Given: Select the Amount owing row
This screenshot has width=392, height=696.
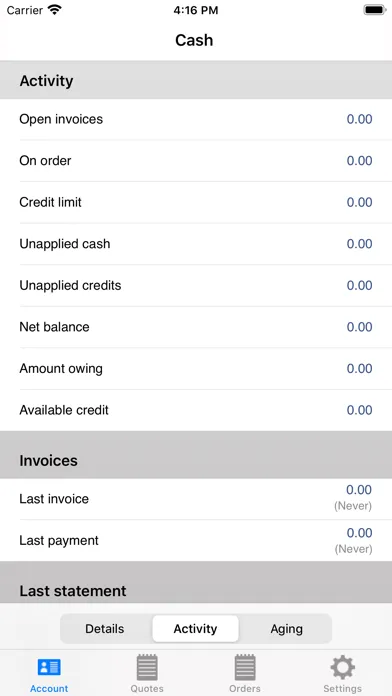Looking at the screenshot, I should [x=196, y=368].
